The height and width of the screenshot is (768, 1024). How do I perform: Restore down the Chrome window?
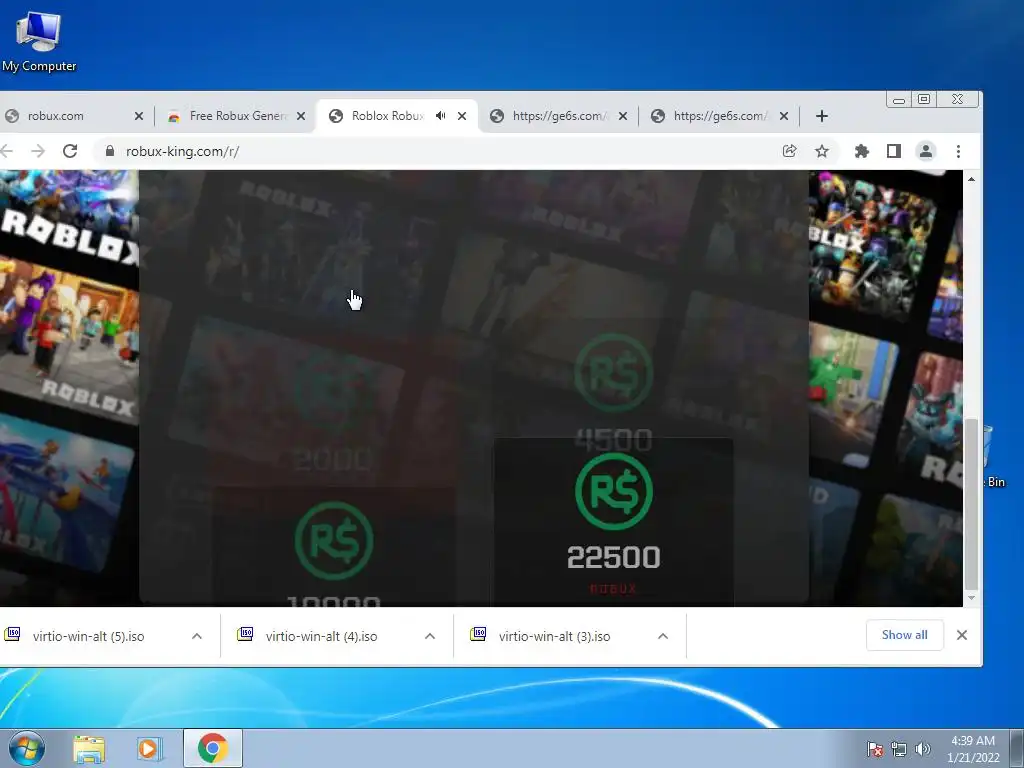924,99
